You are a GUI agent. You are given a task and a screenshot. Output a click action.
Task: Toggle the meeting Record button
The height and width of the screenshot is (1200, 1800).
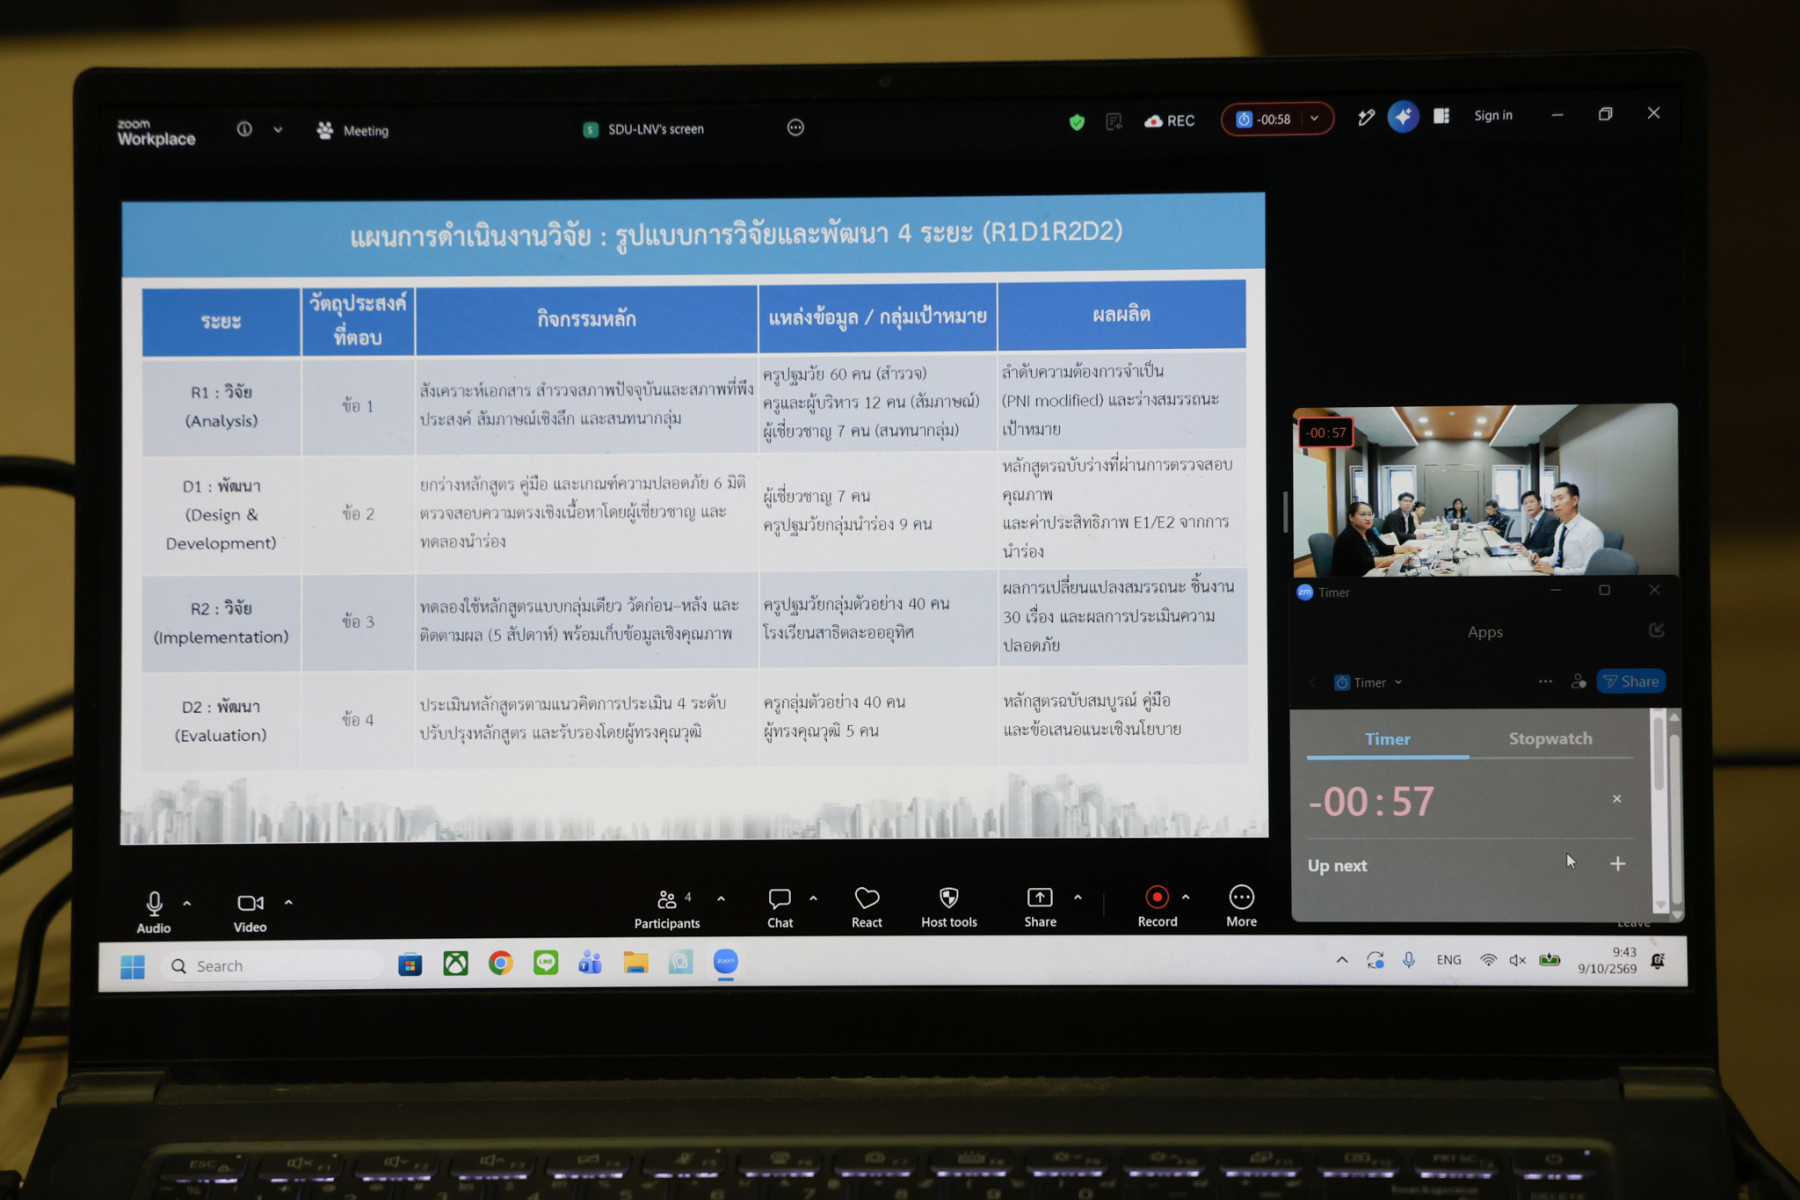1157,907
